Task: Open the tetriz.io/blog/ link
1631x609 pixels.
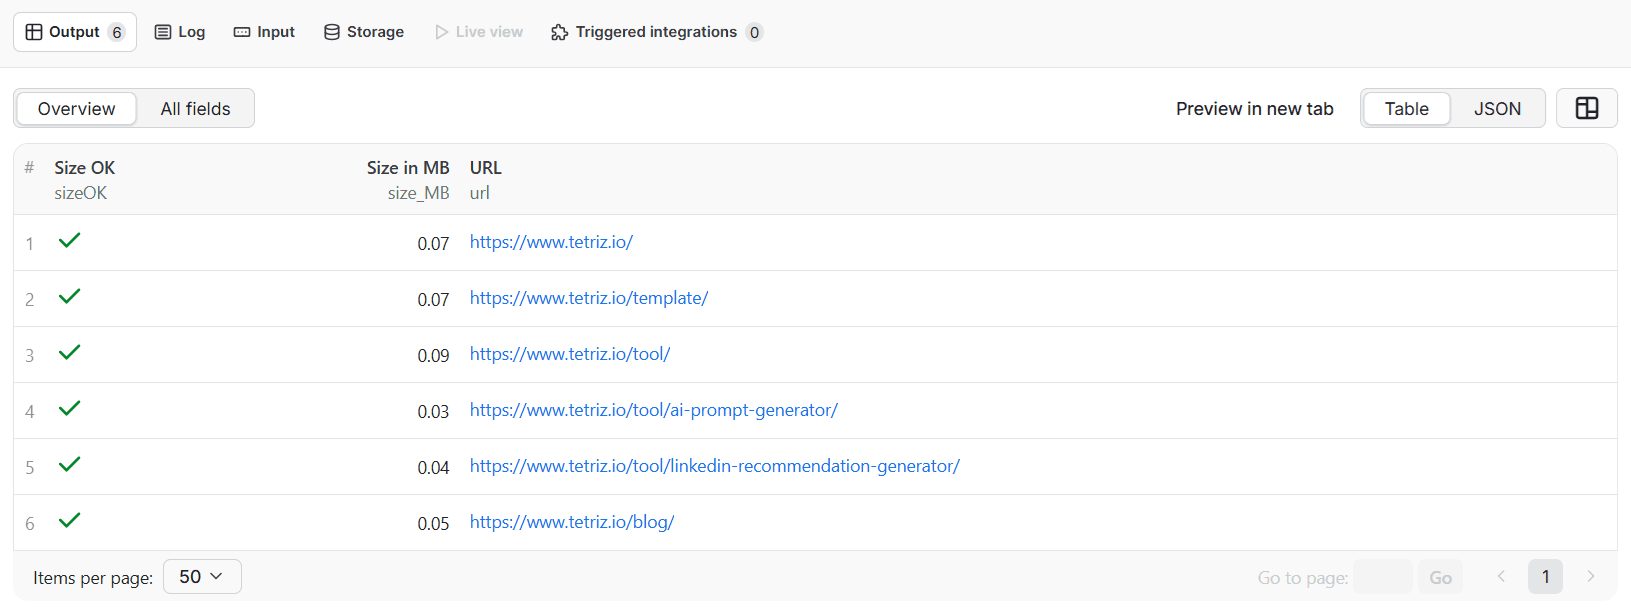Action: click(572, 522)
